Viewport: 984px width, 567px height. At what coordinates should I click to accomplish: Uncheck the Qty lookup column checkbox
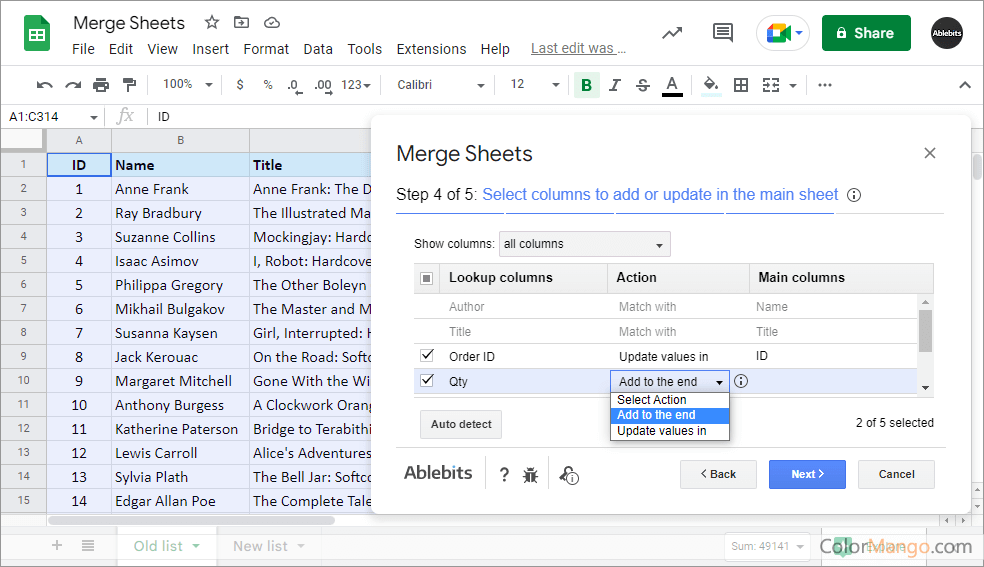(x=427, y=380)
